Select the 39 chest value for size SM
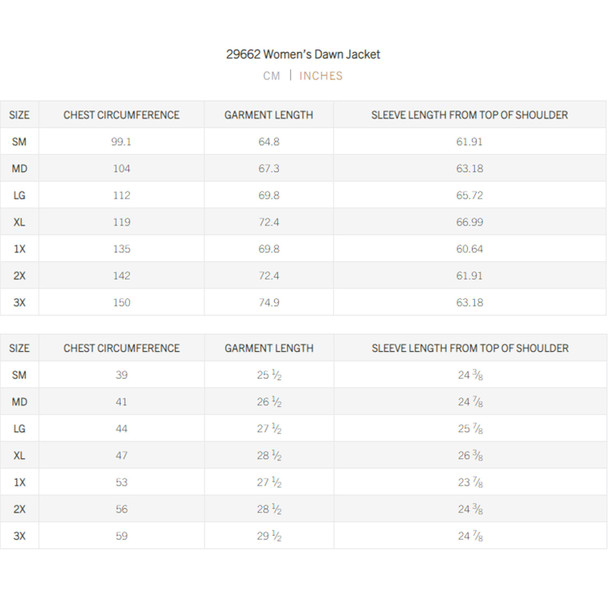Screen dimensions: 608x608 pyautogui.click(x=121, y=375)
